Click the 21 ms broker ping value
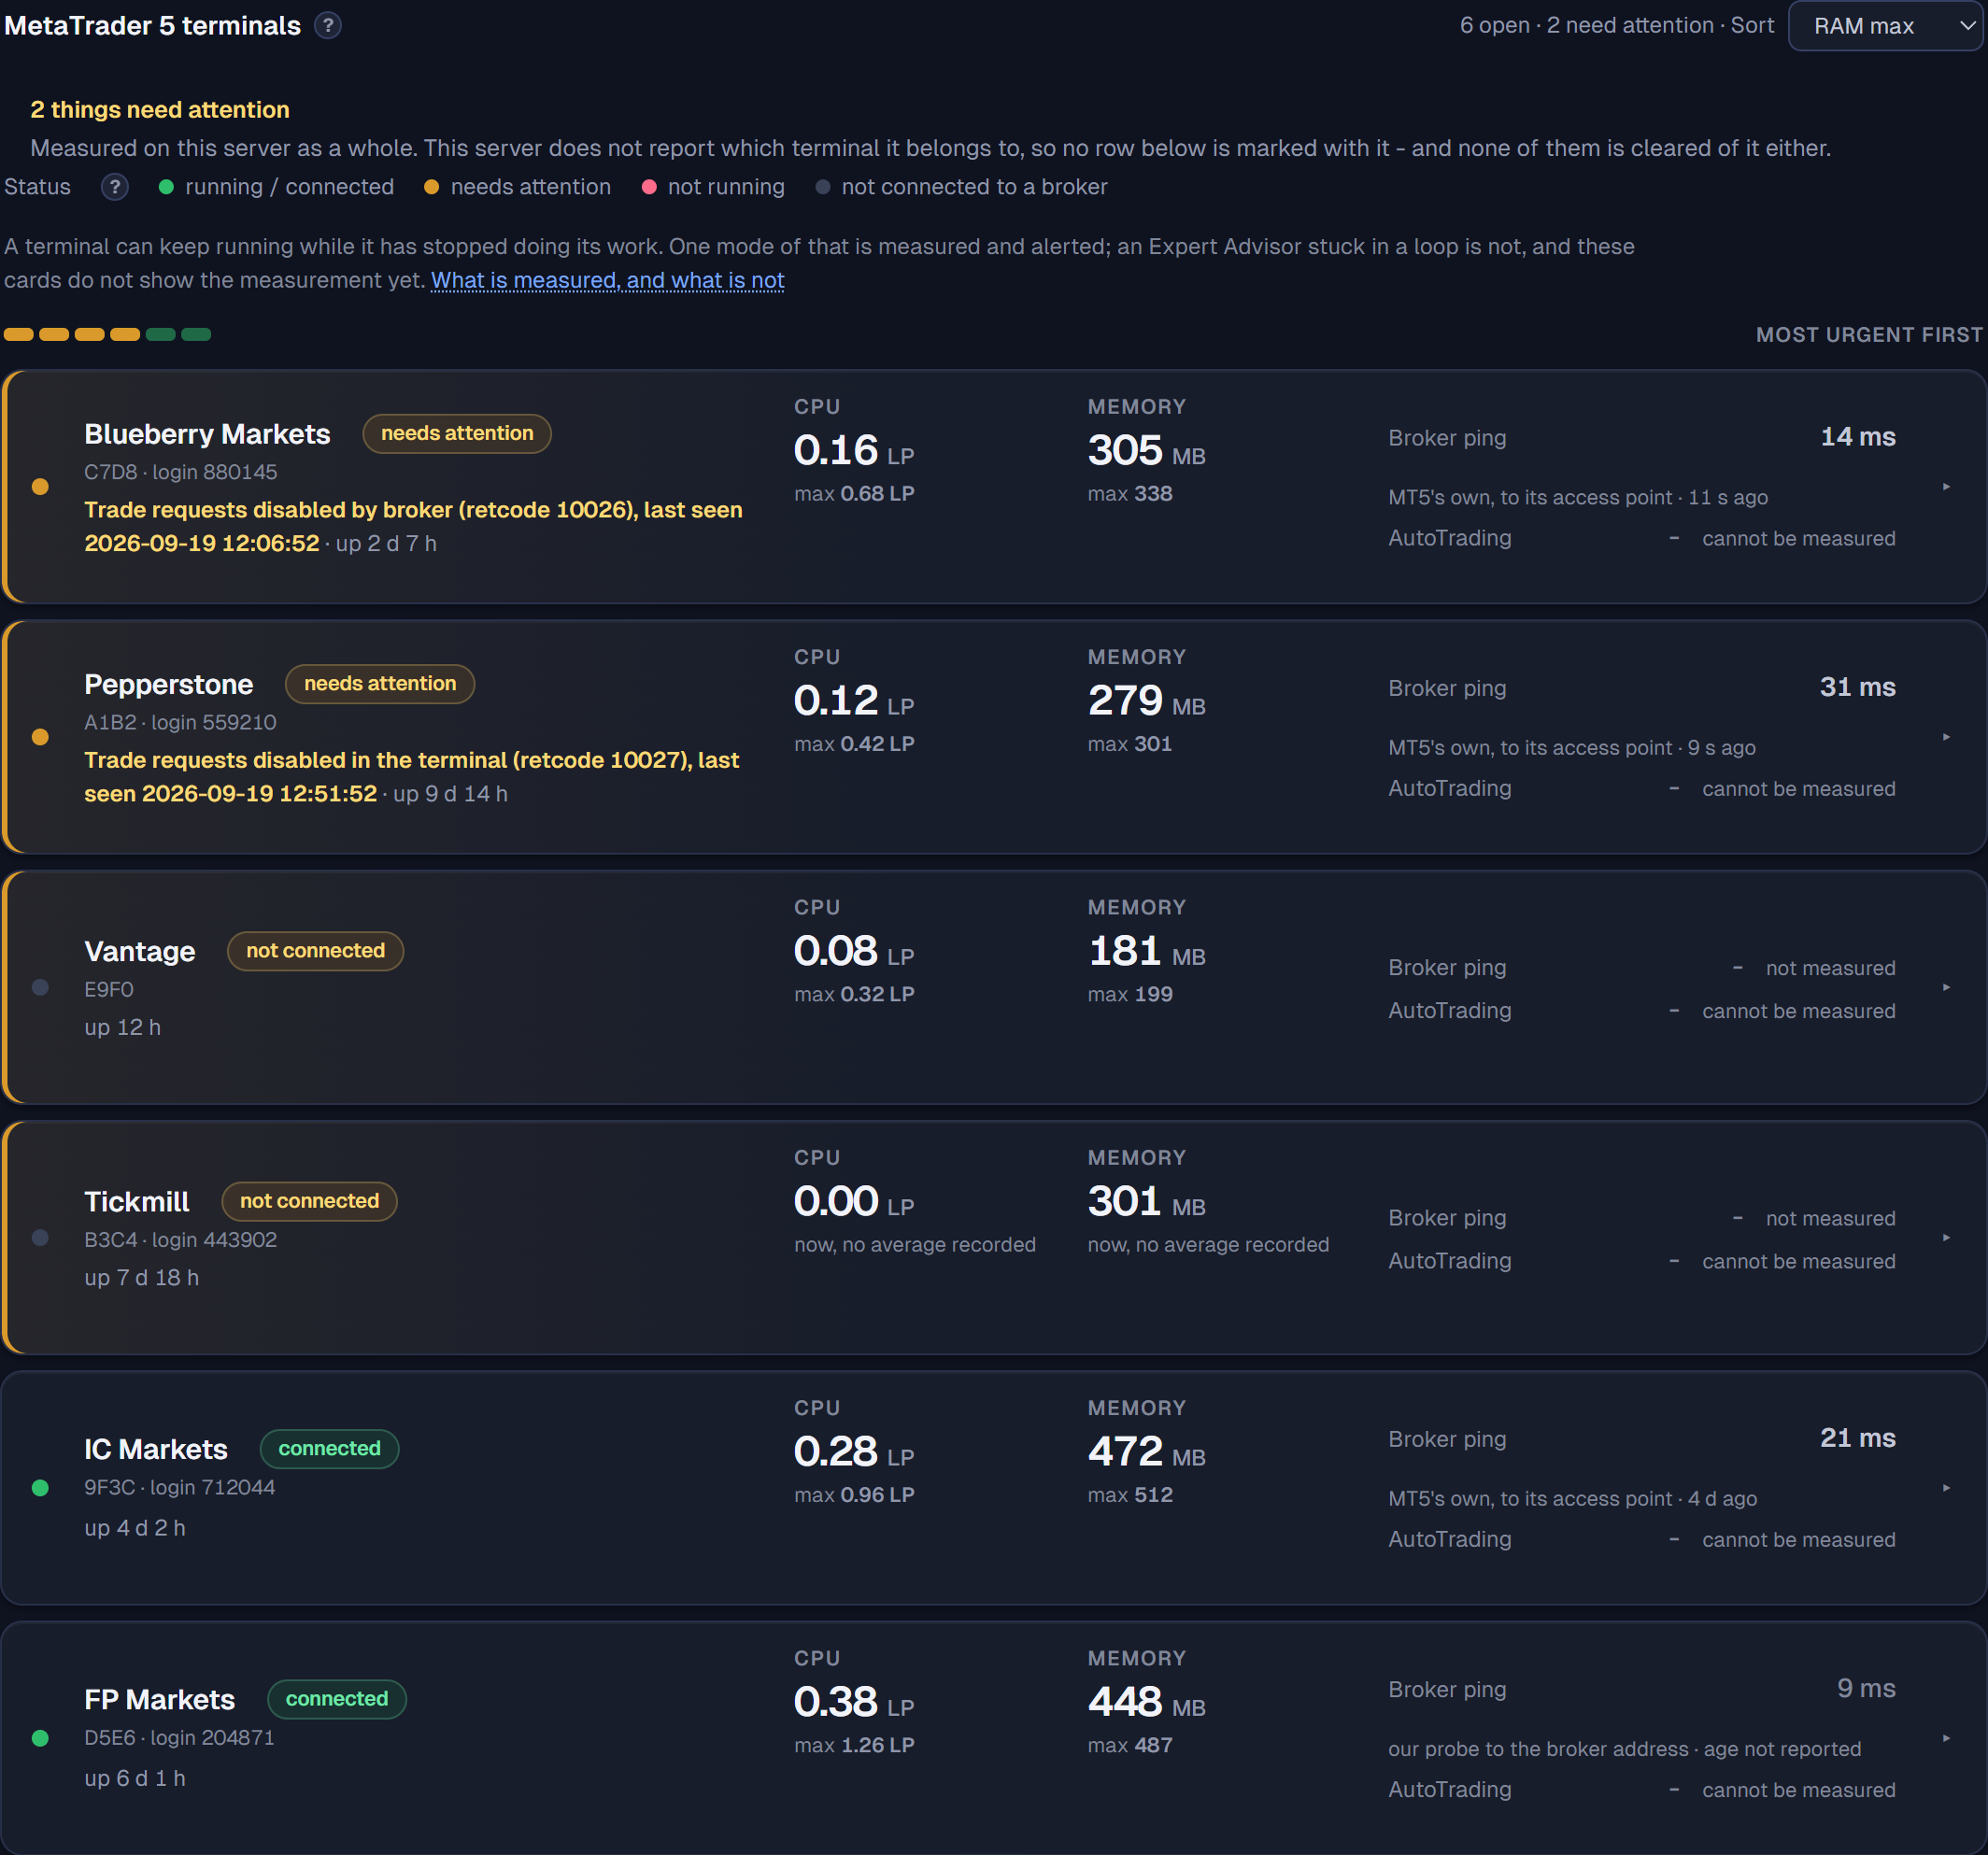 pos(1857,1438)
